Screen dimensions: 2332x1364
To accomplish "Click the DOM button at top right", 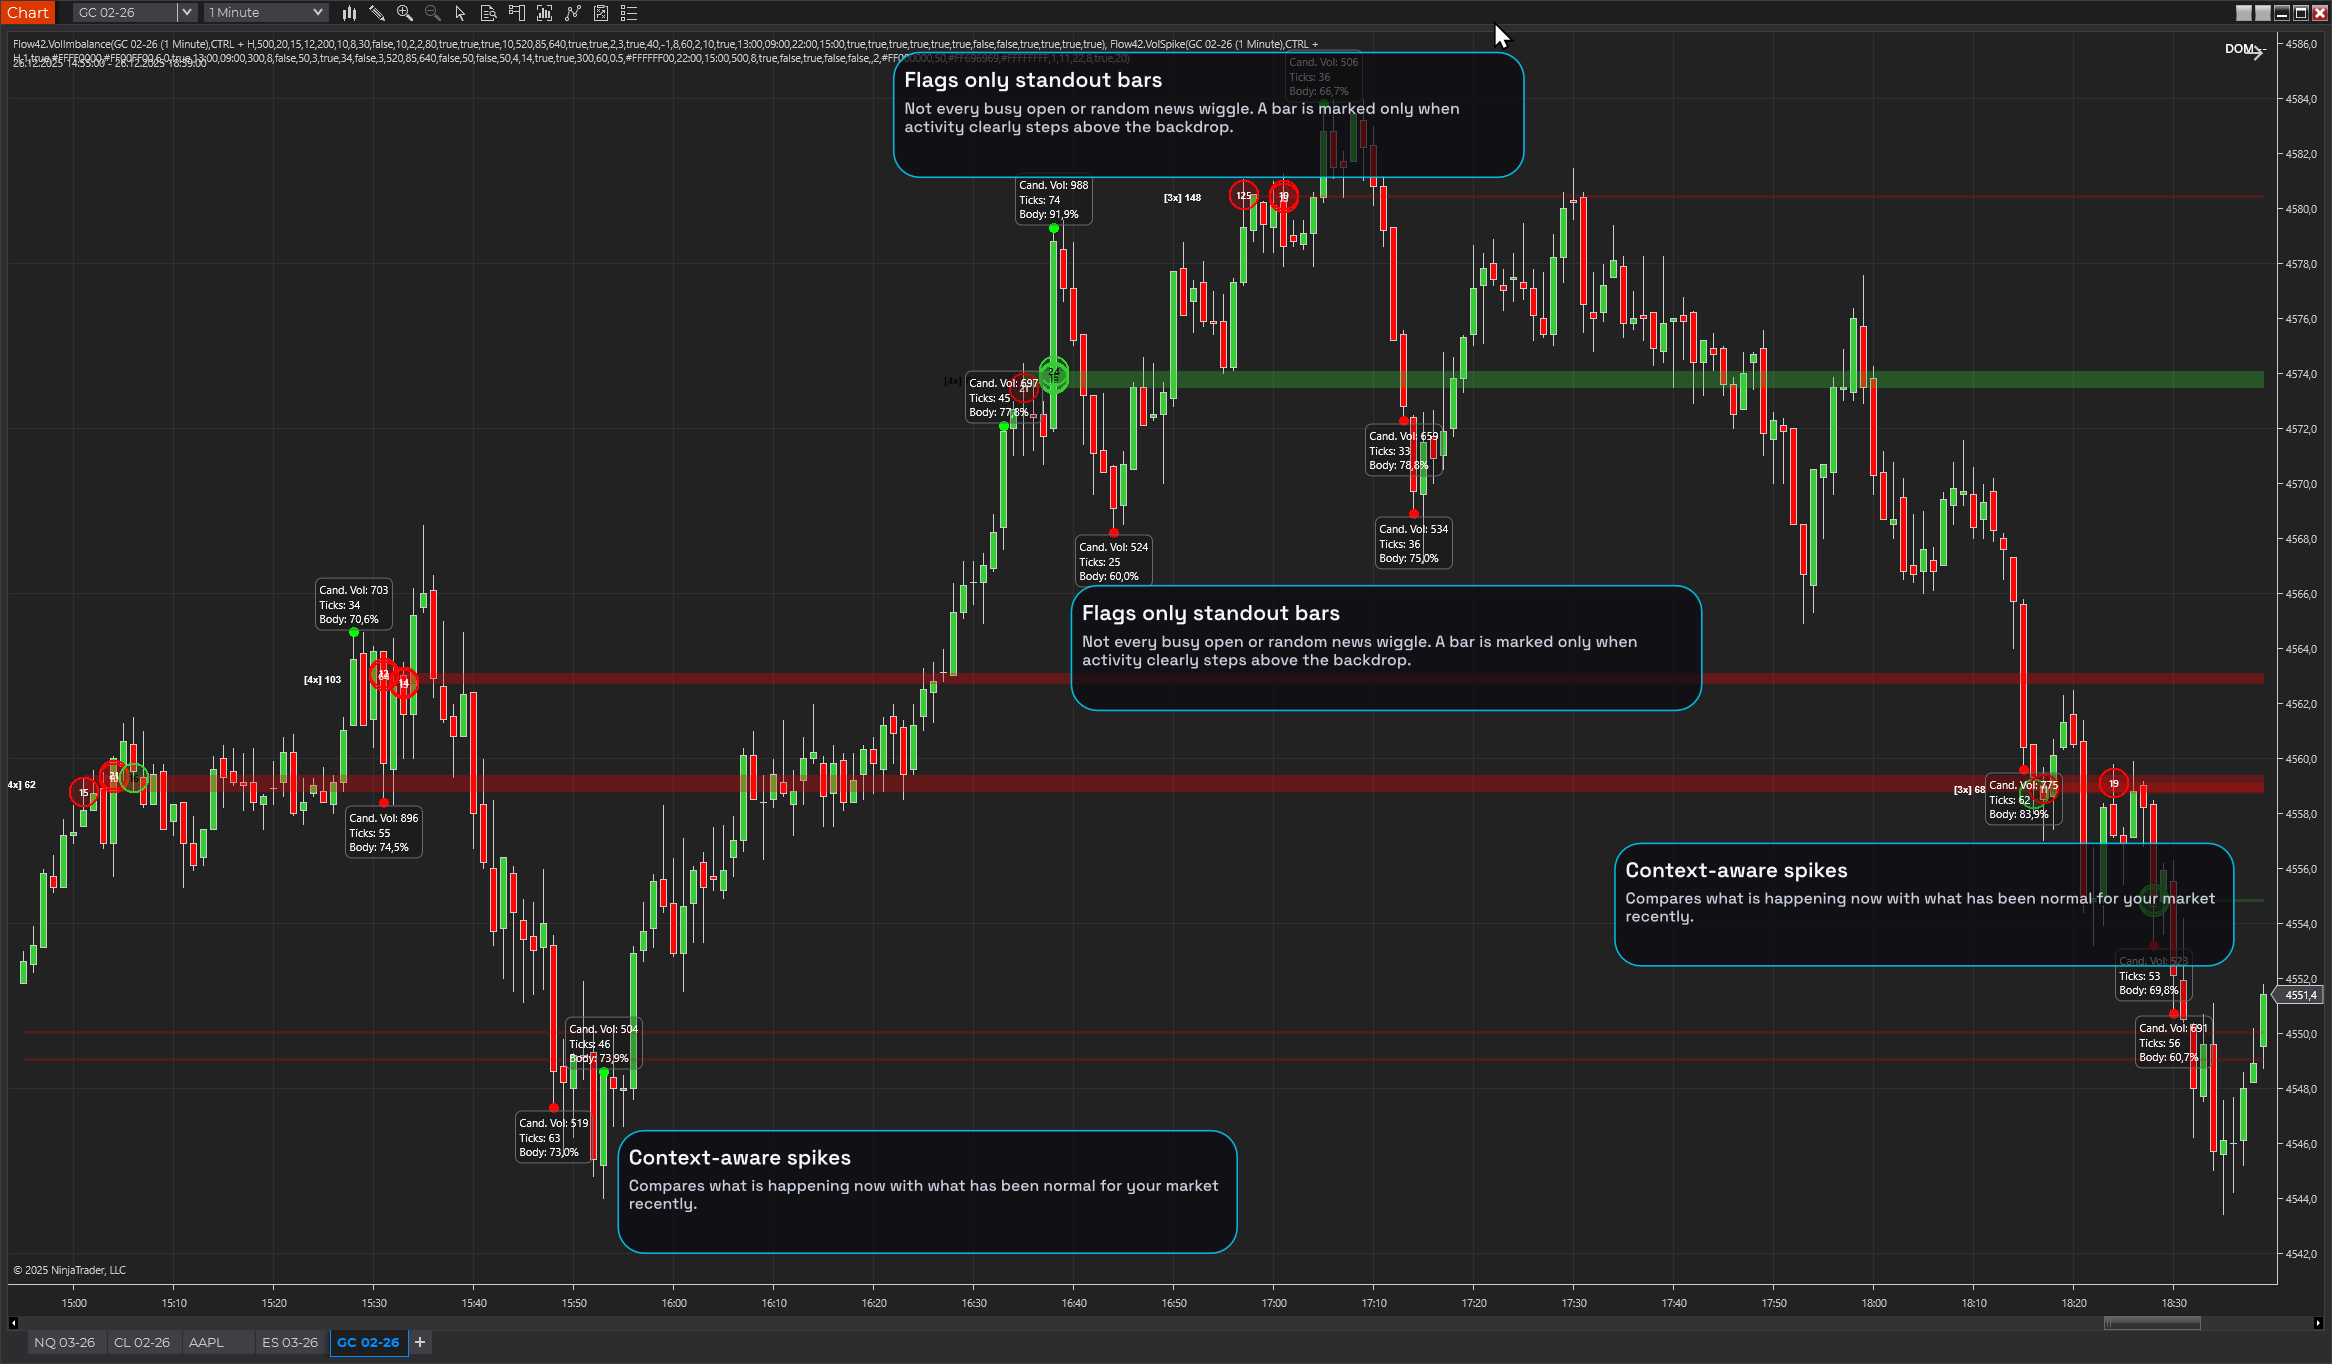I will pos(2239,49).
